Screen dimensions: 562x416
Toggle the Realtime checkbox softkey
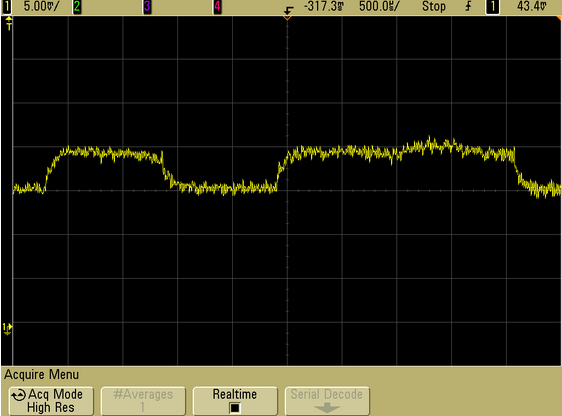click(x=235, y=401)
